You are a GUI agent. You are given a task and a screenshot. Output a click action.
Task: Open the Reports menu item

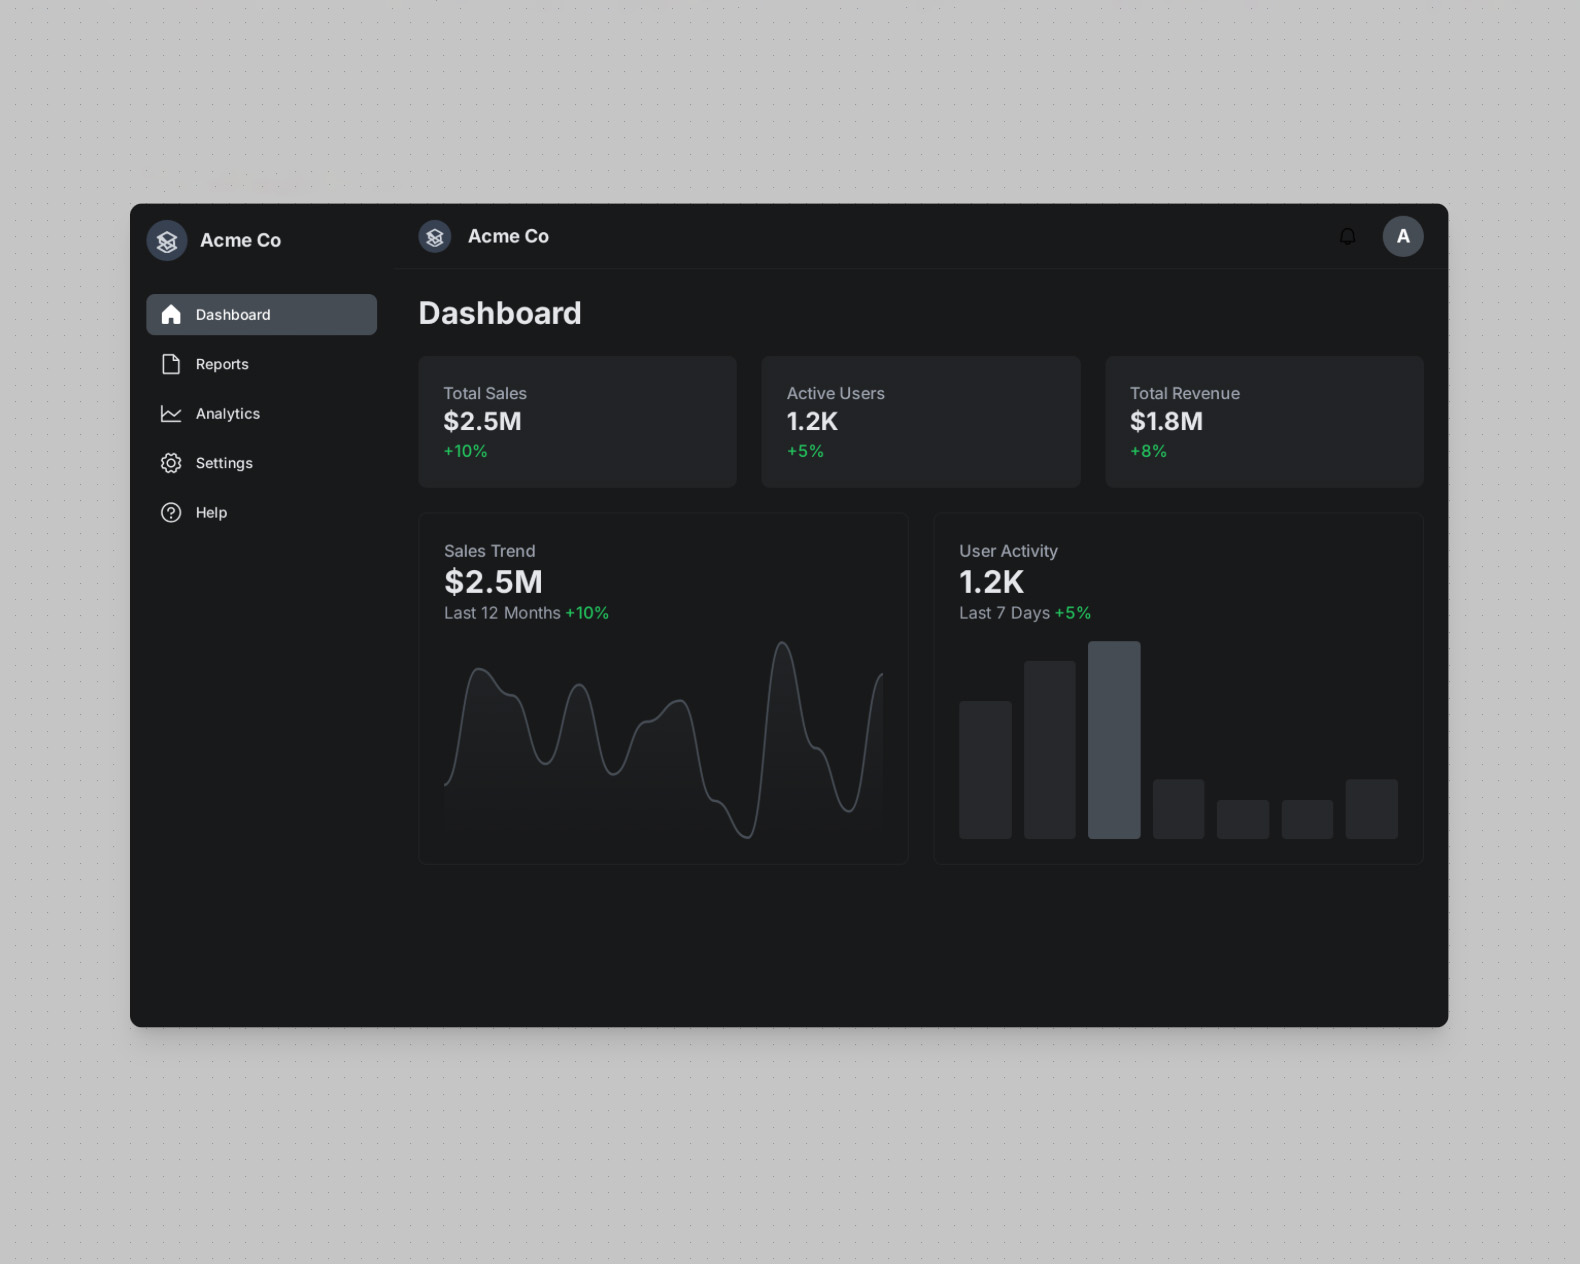(x=261, y=364)
